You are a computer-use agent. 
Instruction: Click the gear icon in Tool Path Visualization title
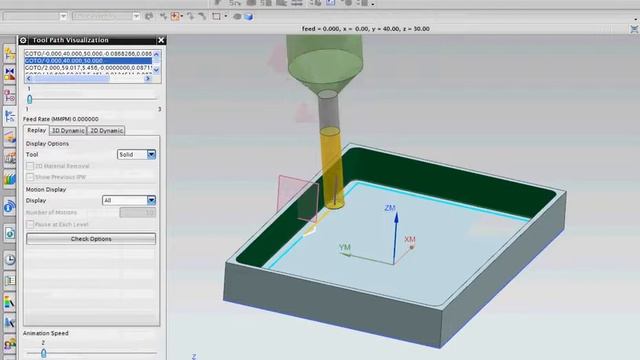point(23,40)
